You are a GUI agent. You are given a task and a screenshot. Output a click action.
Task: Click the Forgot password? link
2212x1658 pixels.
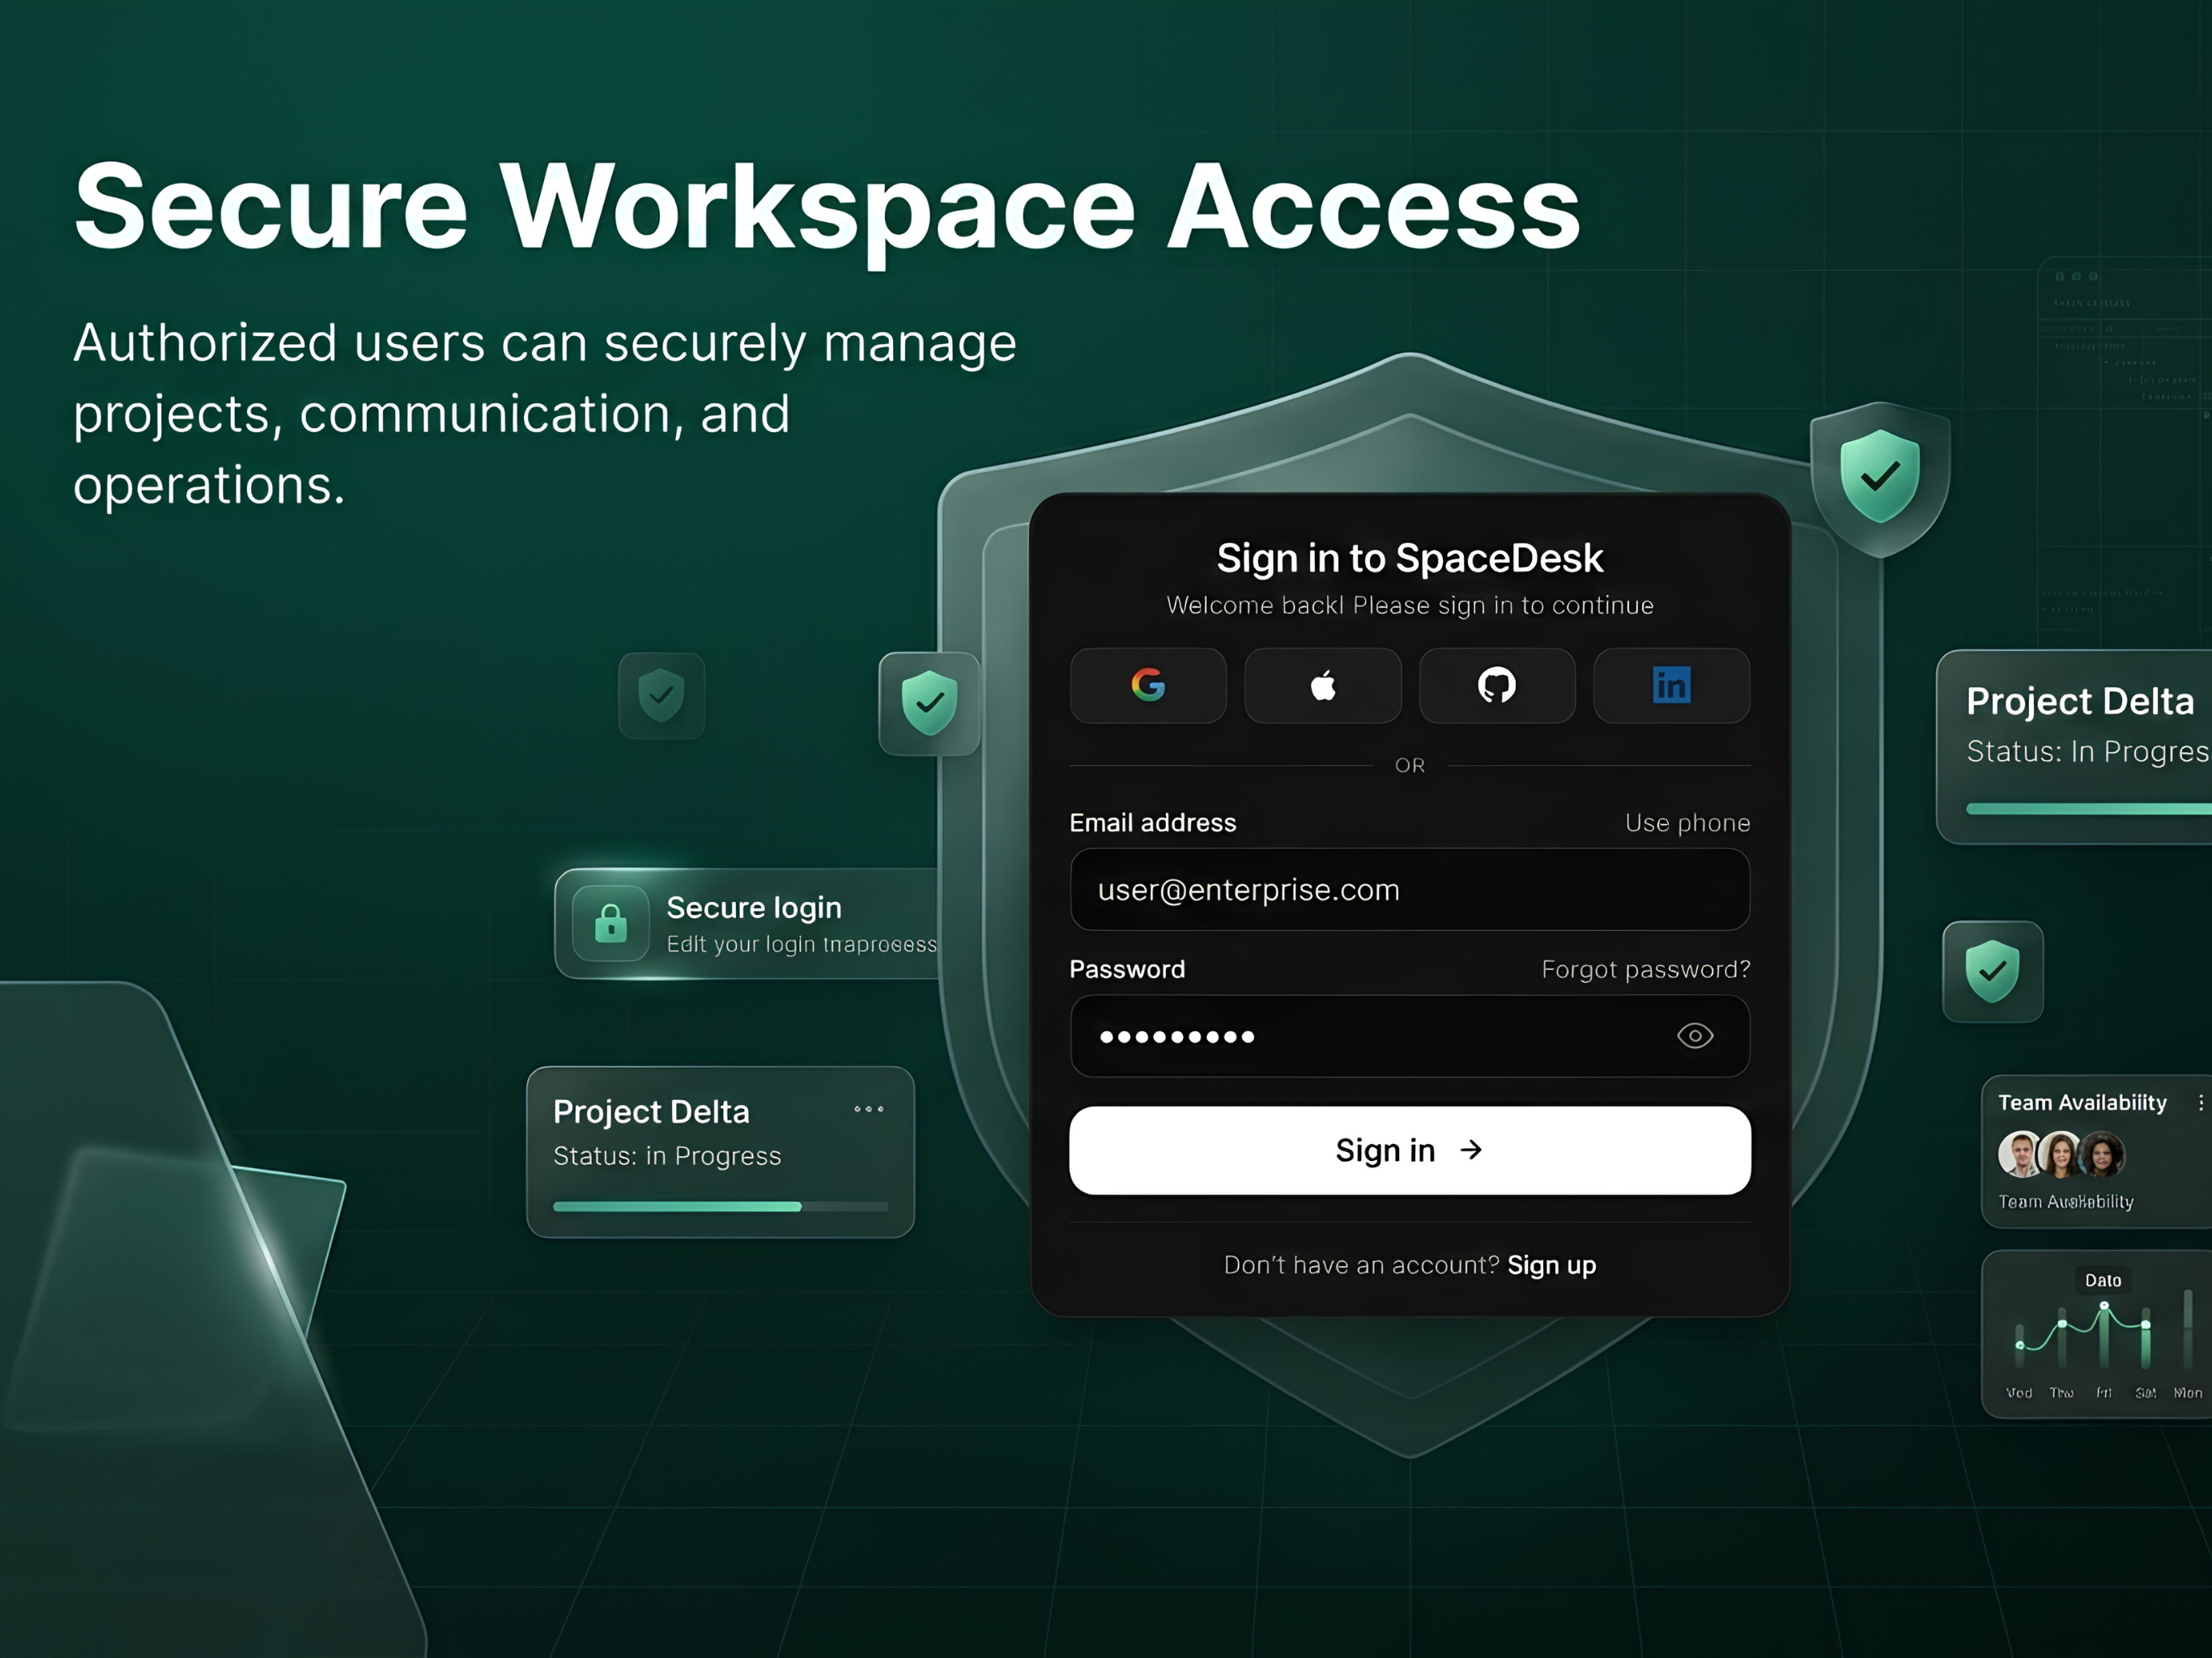[1646, 969]
